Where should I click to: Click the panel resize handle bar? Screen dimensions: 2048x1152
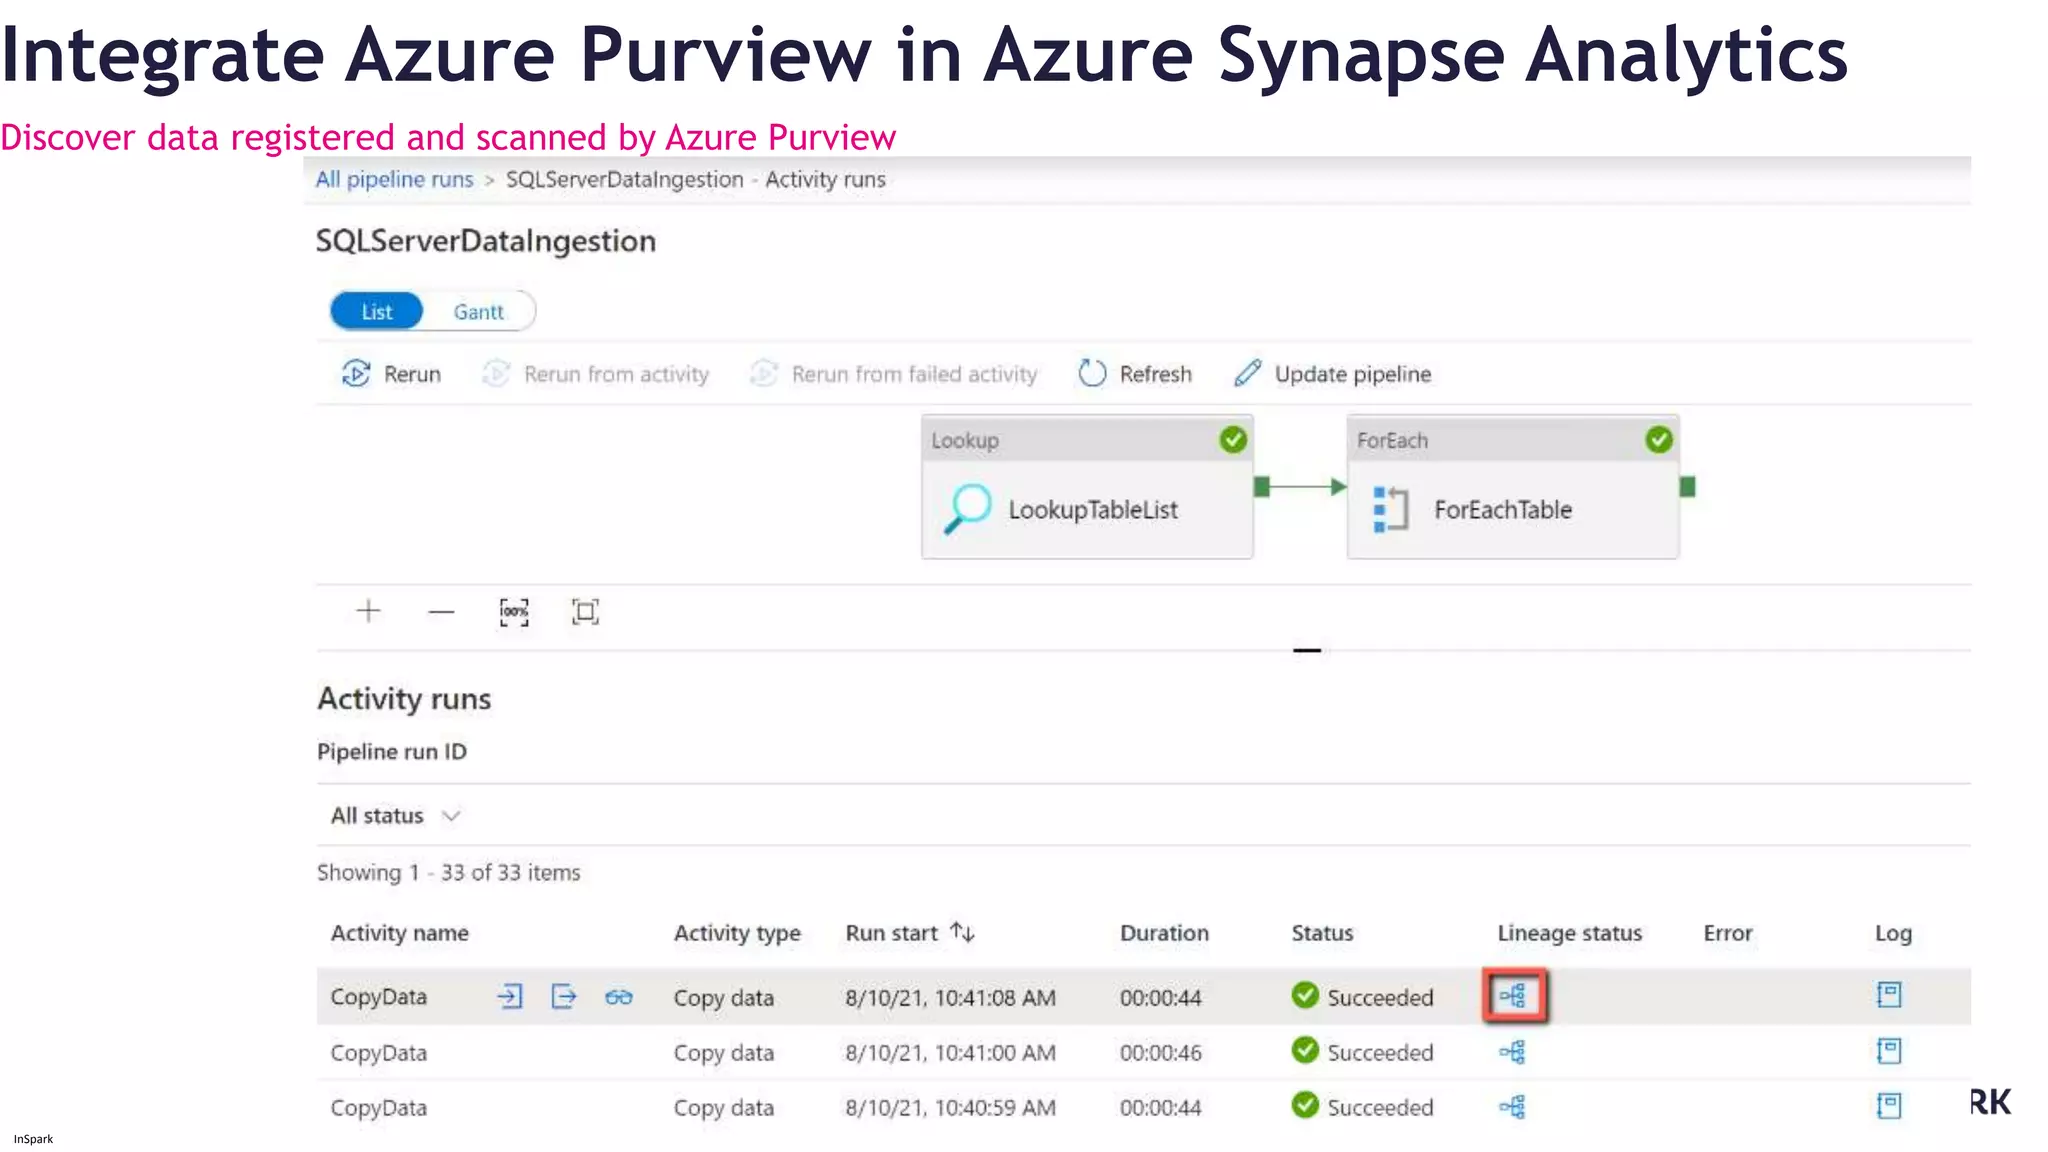pyautogui.click(x=1307, y=651)
